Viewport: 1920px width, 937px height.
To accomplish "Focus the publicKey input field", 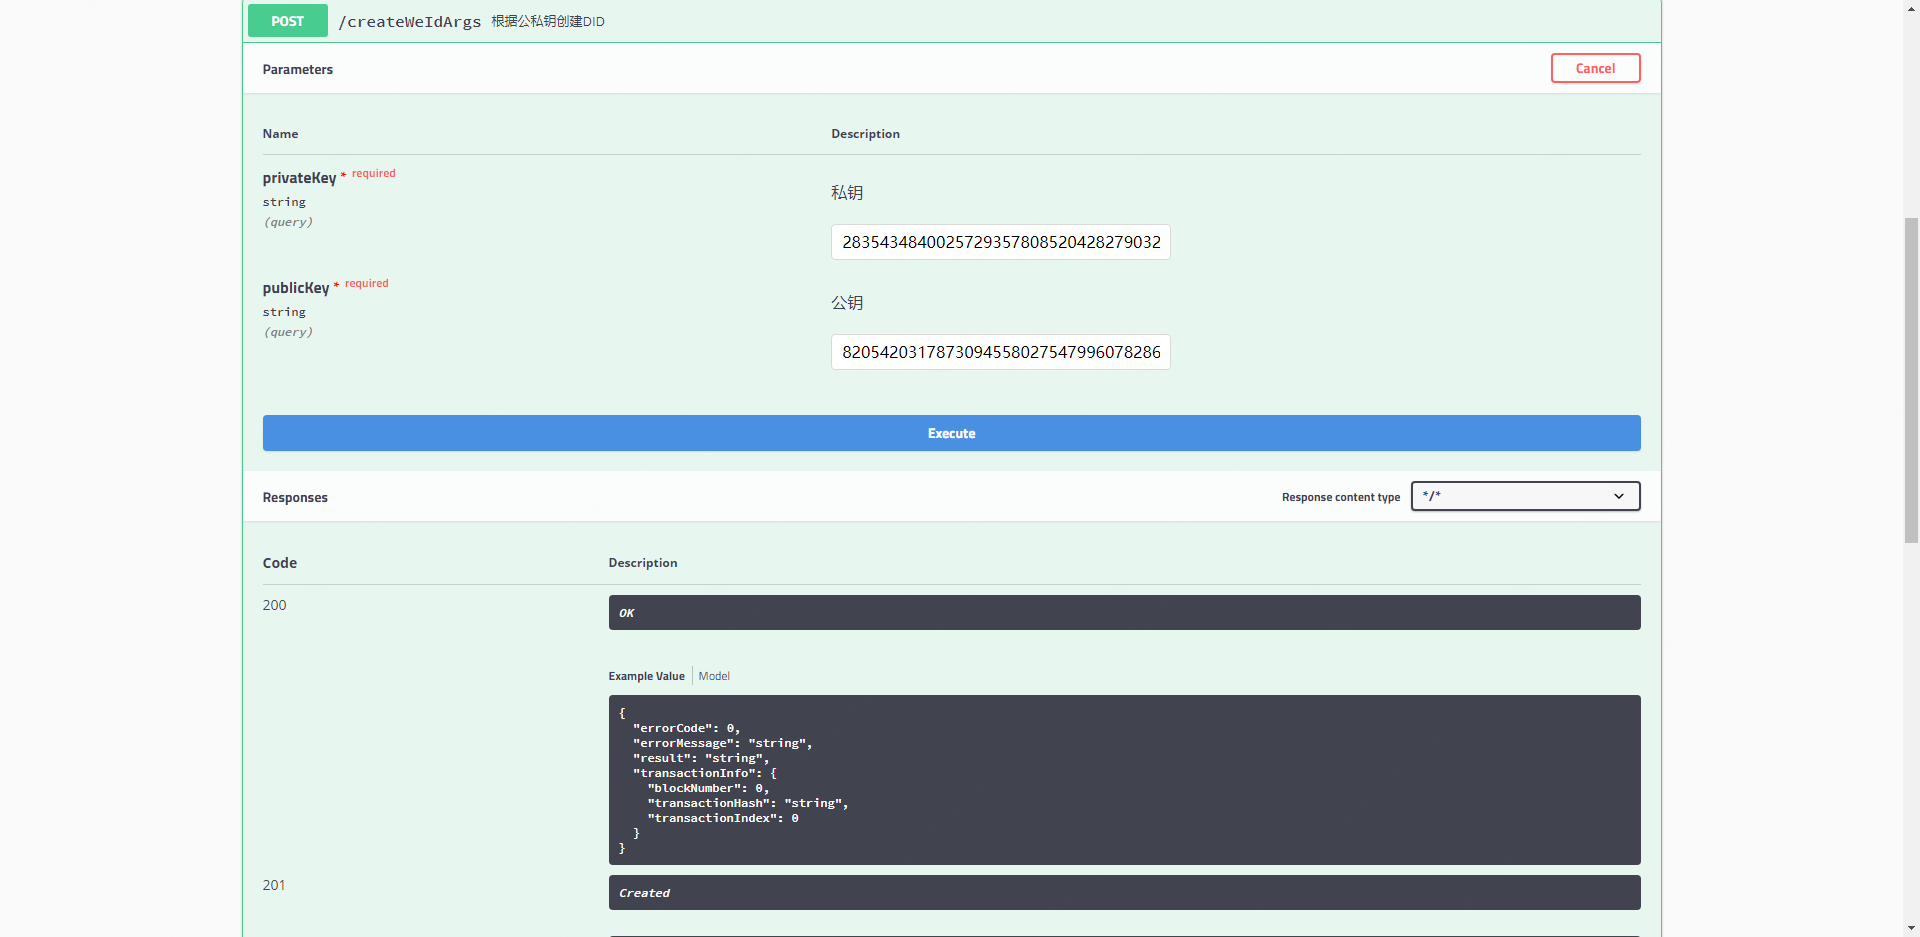I will pyautogui.click(x=1000, y=352).
